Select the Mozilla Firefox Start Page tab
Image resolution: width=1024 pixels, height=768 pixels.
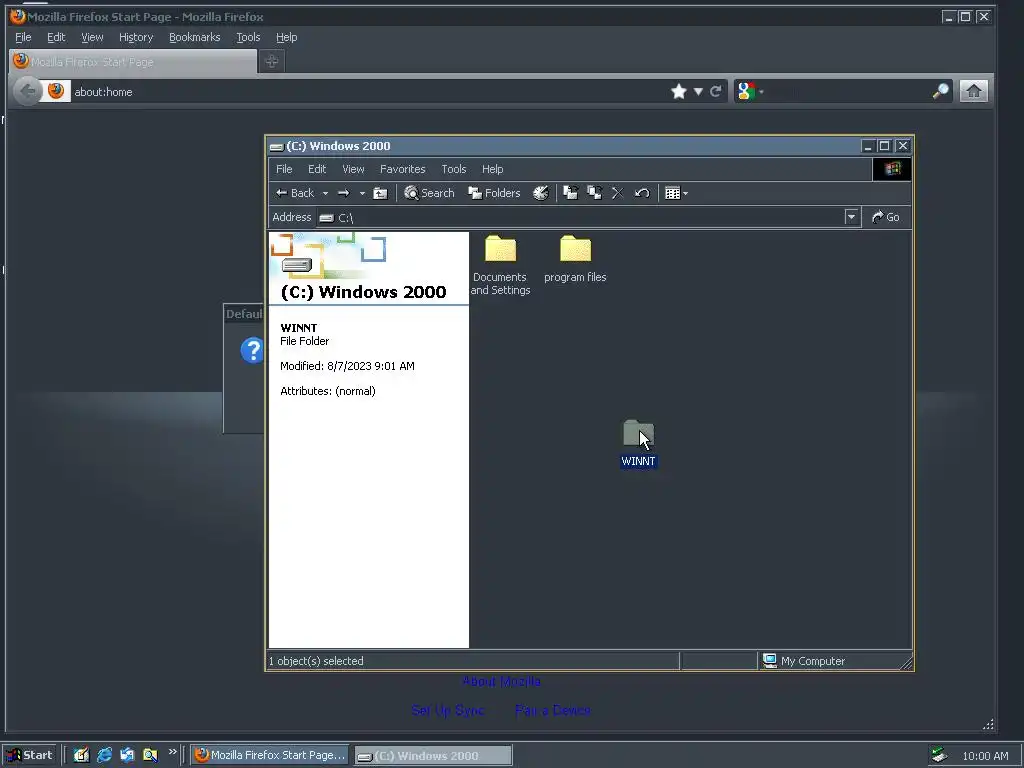pyautogui.click(x=133, y=62)
